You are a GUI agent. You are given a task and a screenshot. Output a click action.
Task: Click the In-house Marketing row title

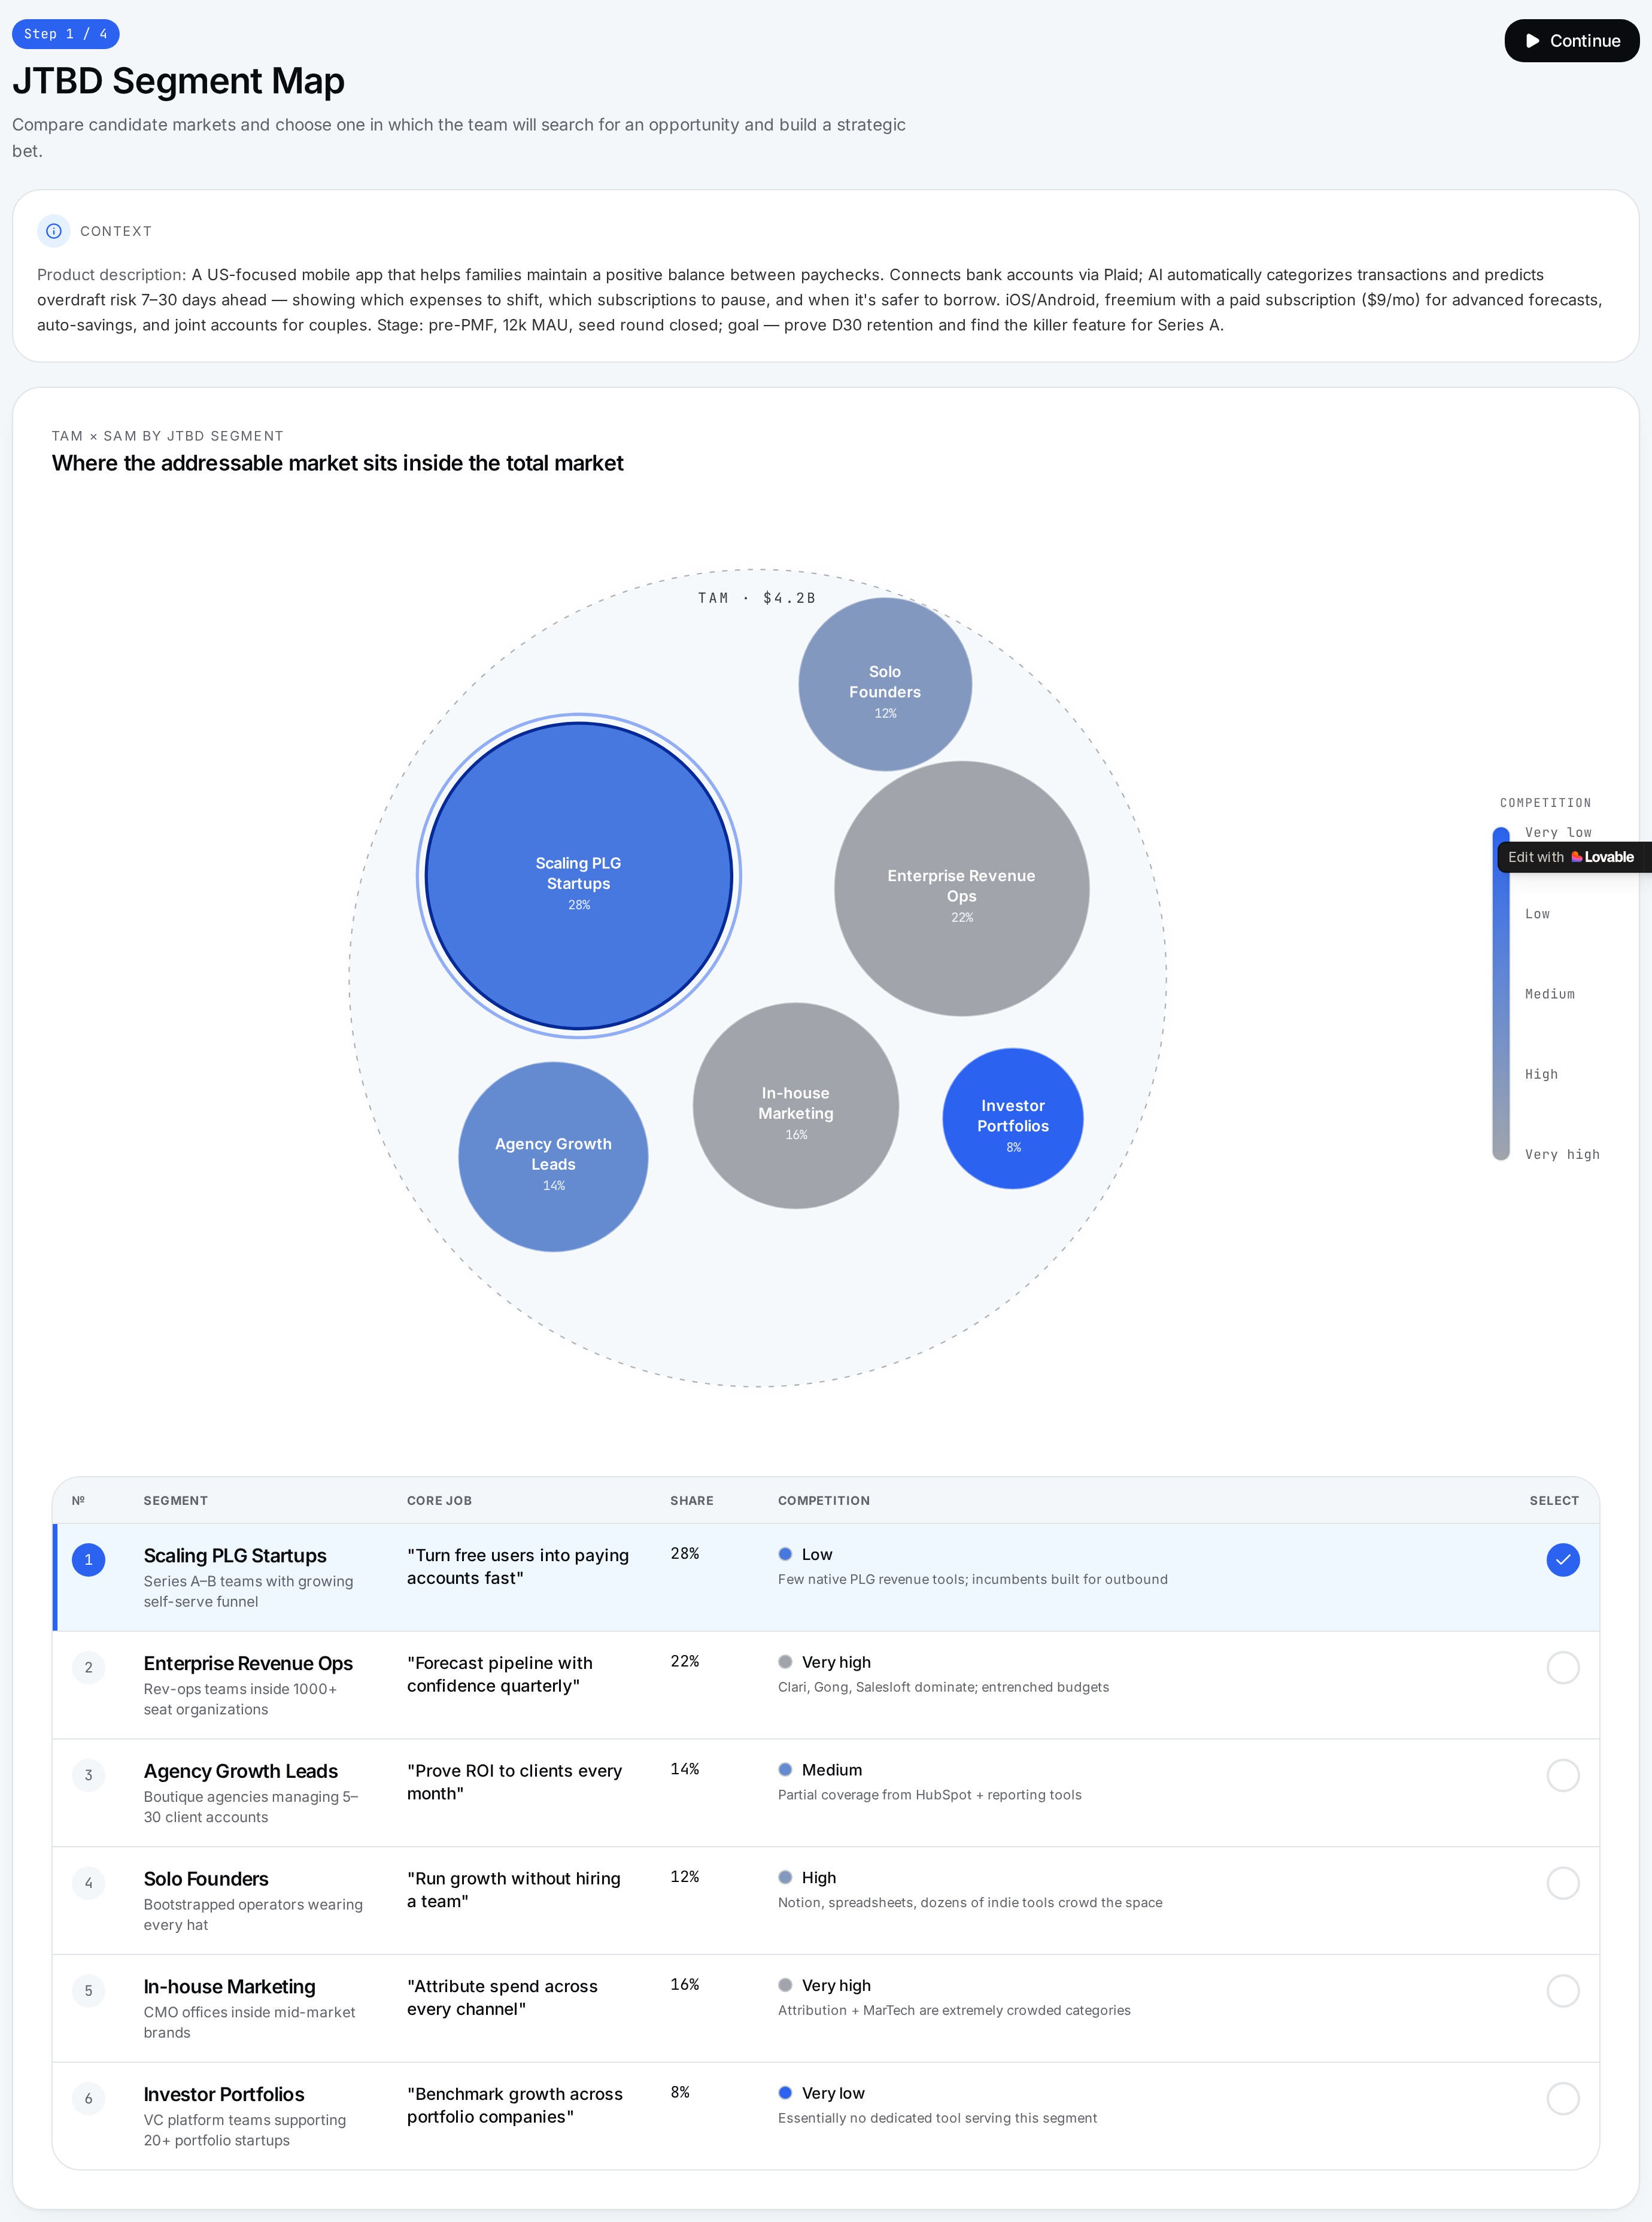[x=229, y=1987]
